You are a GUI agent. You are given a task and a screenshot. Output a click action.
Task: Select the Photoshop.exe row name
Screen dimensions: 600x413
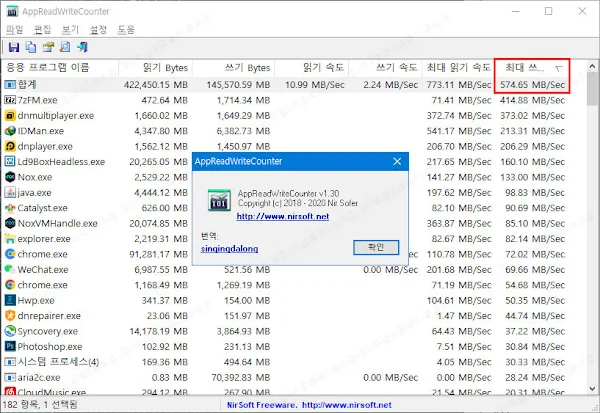[x=50, y=346]
